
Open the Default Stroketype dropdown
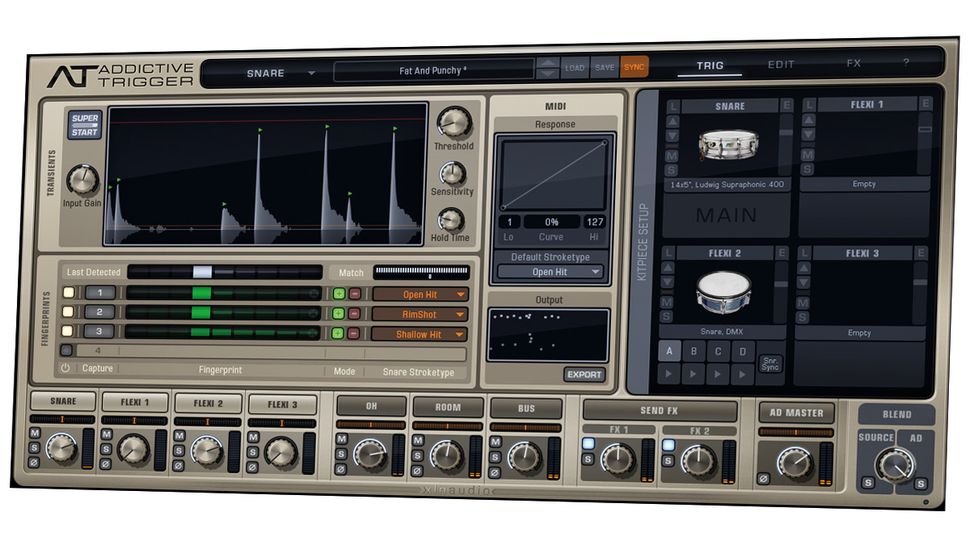550,271
